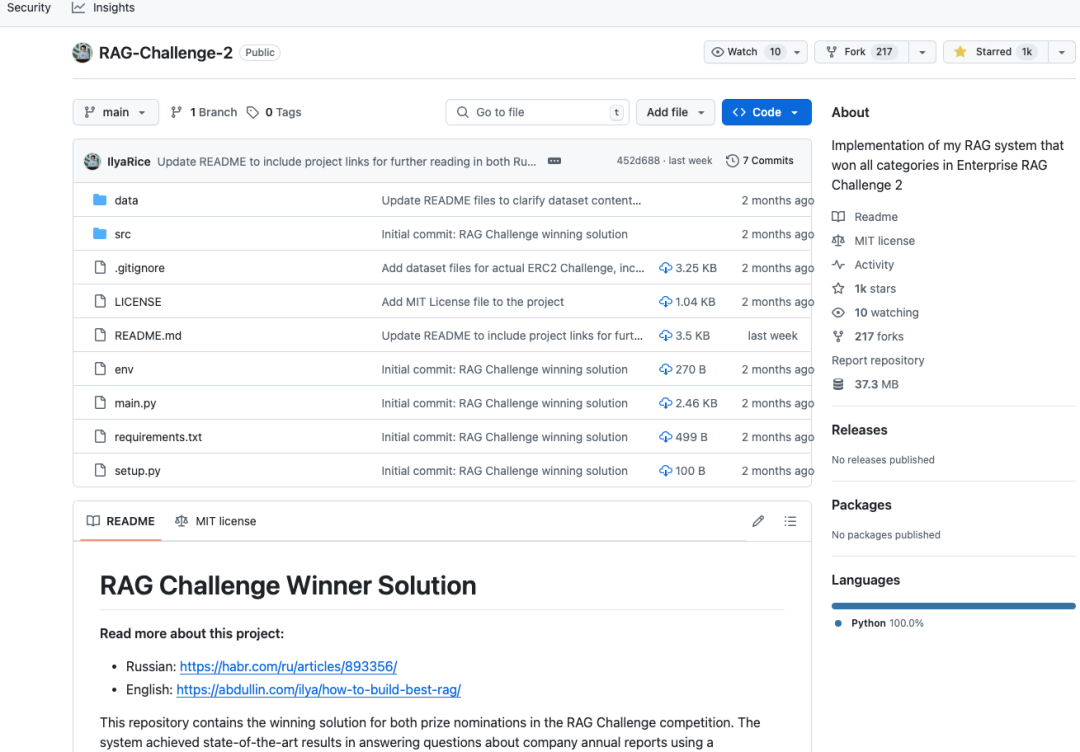Toggle the Starred star button
This screenshot has width=1080, height=752.
point(995,52)
